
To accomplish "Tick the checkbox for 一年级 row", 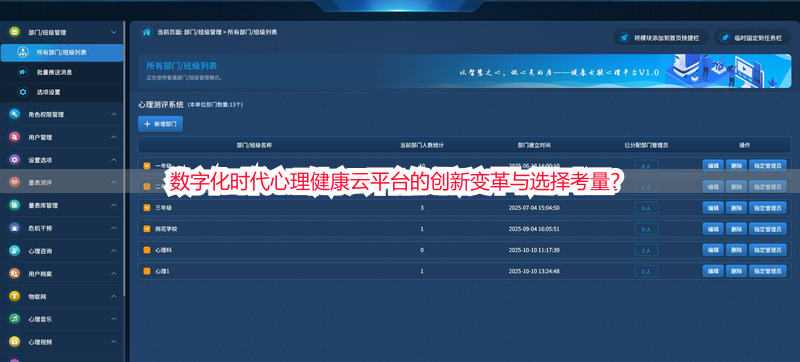I will coord(147,166).
